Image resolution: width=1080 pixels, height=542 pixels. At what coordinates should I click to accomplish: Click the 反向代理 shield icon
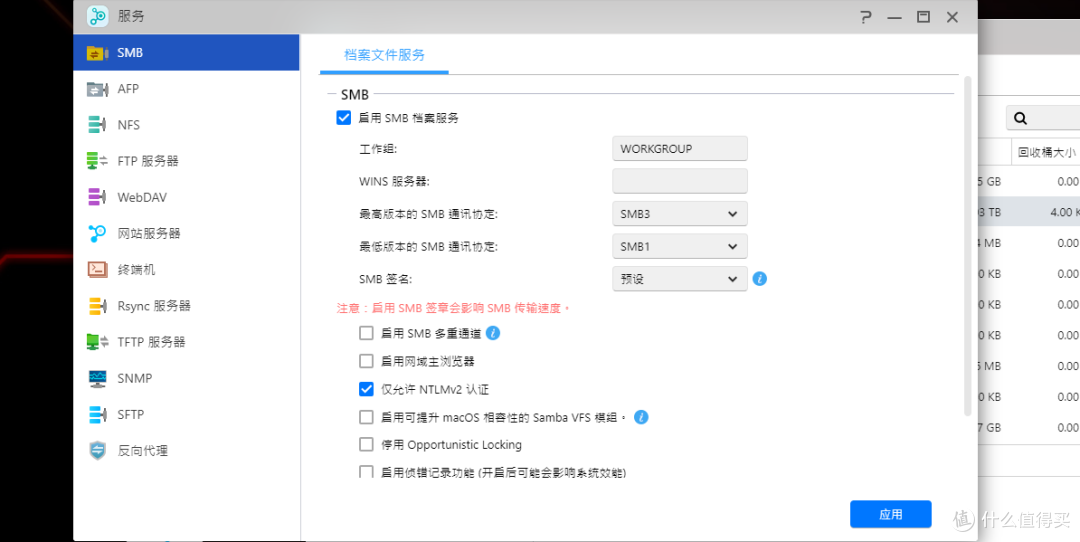pyautogui.click(x=97, y=451)
